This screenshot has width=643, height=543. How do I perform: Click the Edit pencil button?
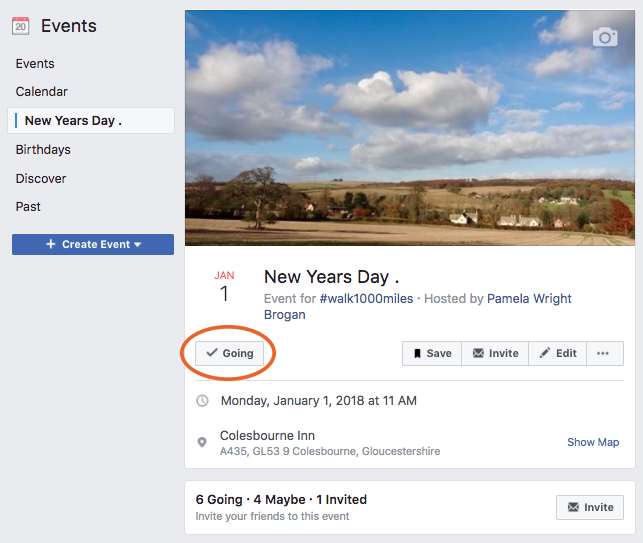[557, 353]
